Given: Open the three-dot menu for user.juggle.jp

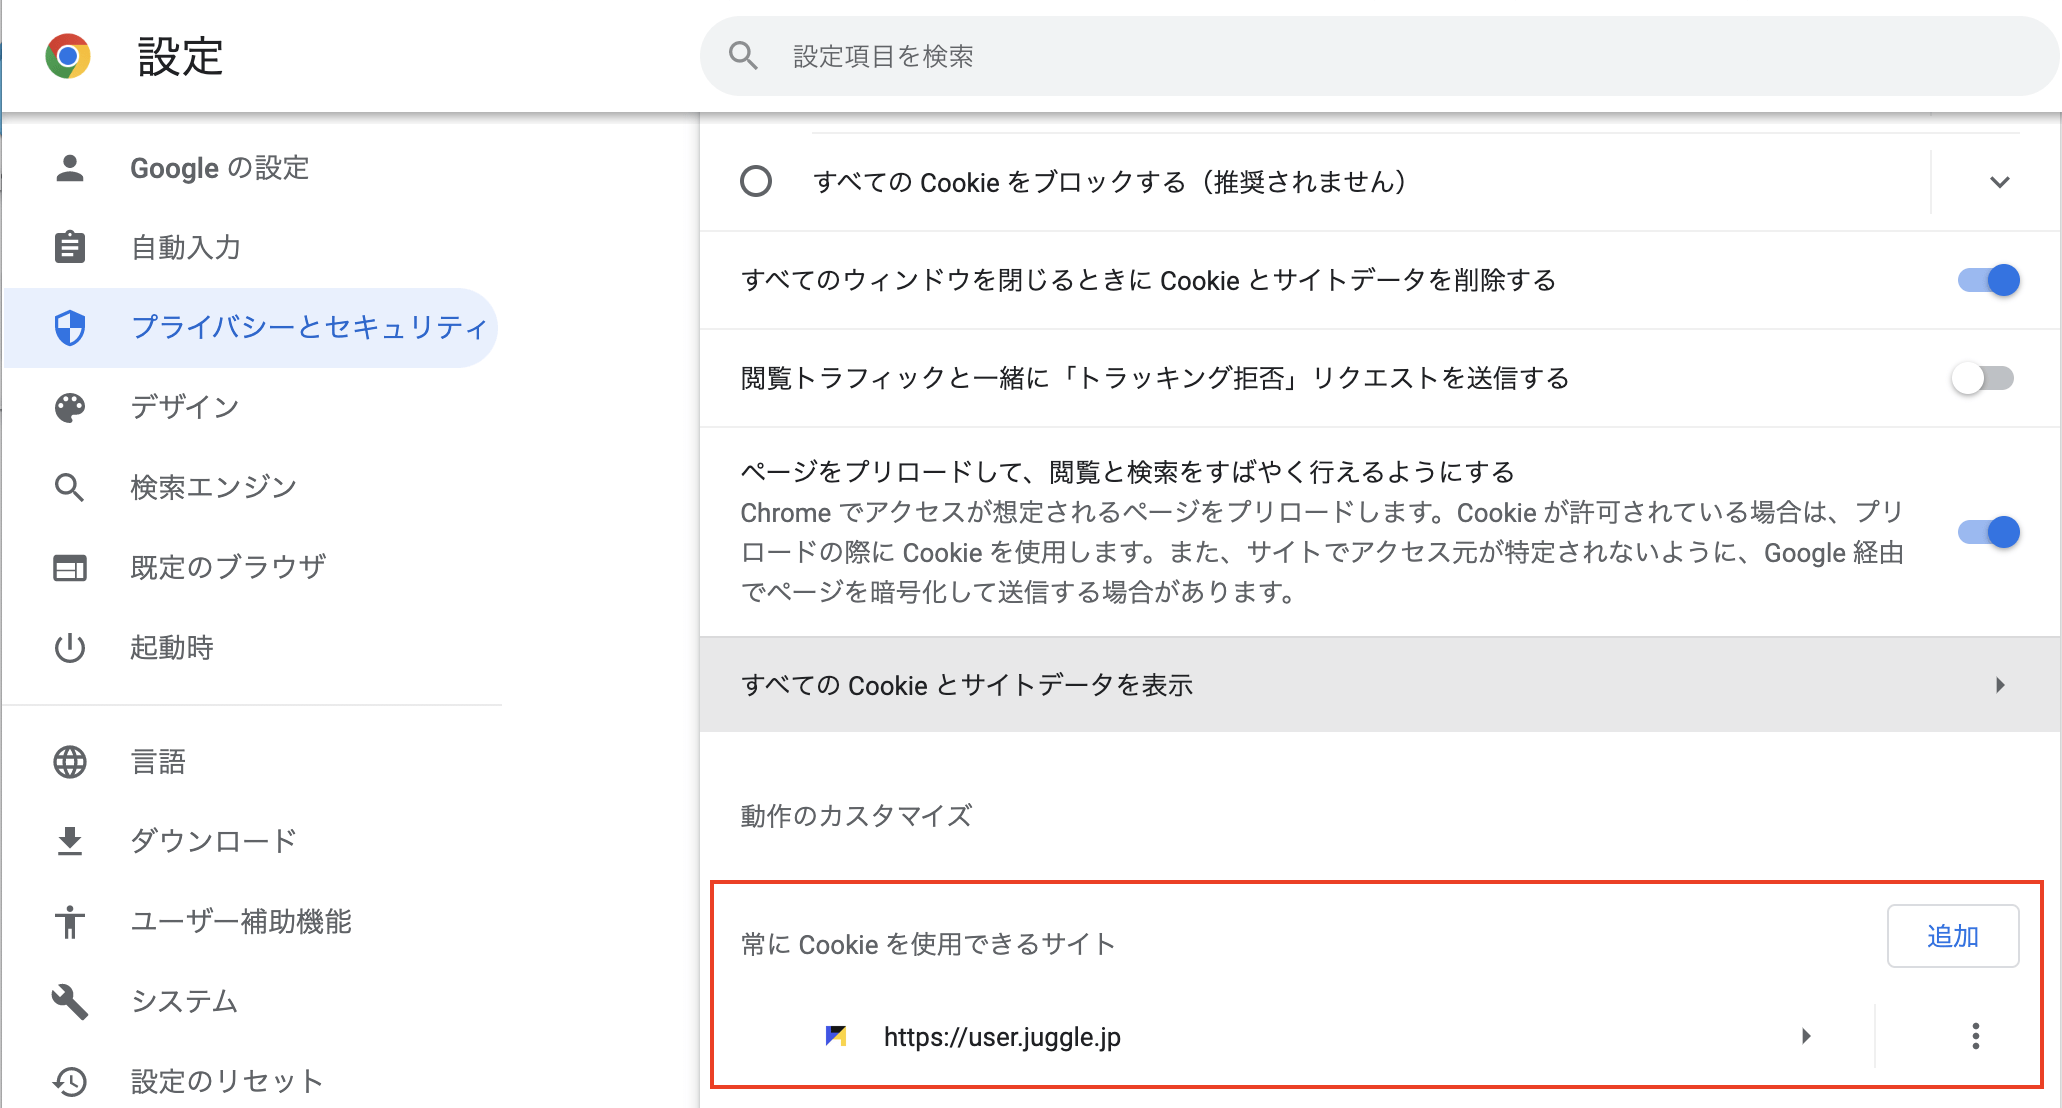Looking at the screenshot, I should click(x=1975, y=1036).
